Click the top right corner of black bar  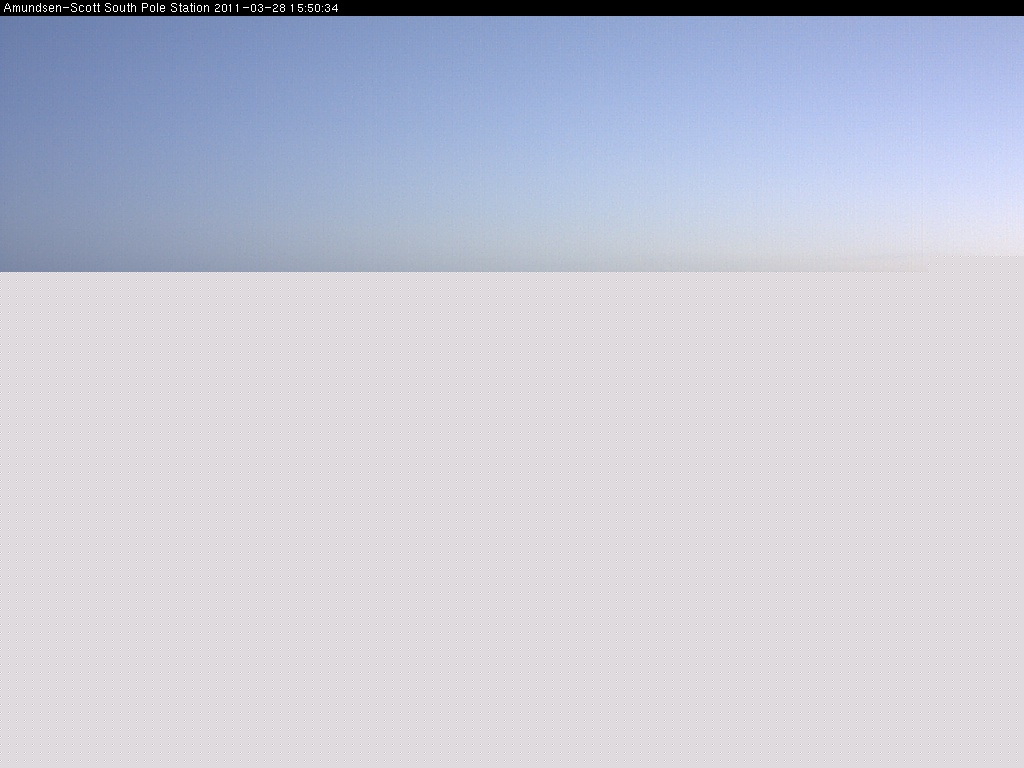coord(1017,5)
